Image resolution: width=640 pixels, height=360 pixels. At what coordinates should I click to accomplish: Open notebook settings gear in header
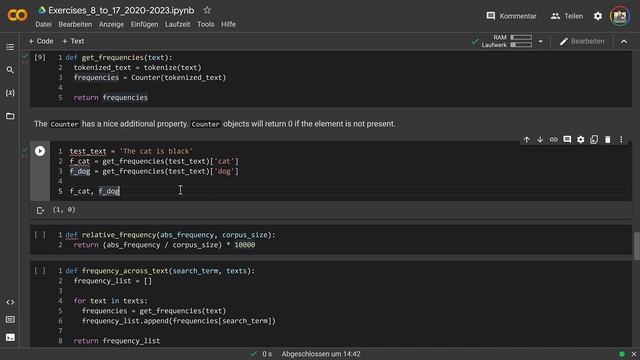pos(598,16)
